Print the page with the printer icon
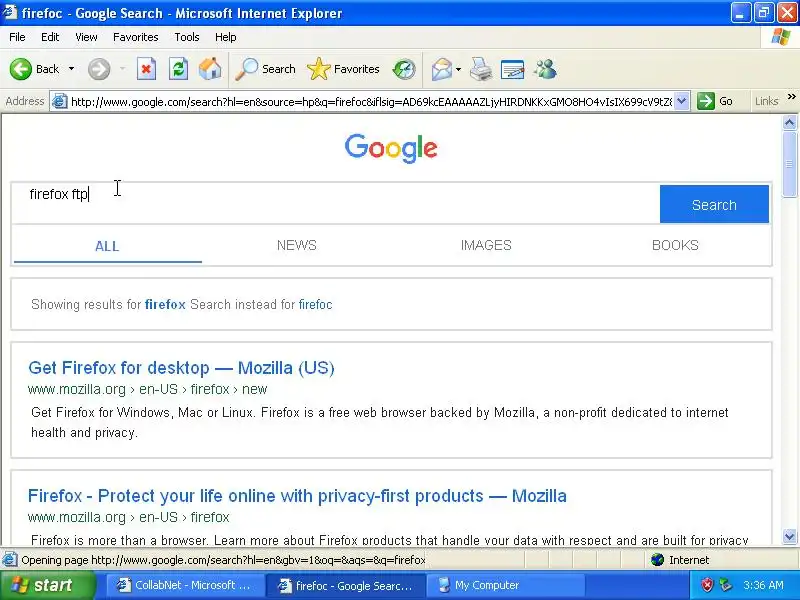 tap(481, 69)
